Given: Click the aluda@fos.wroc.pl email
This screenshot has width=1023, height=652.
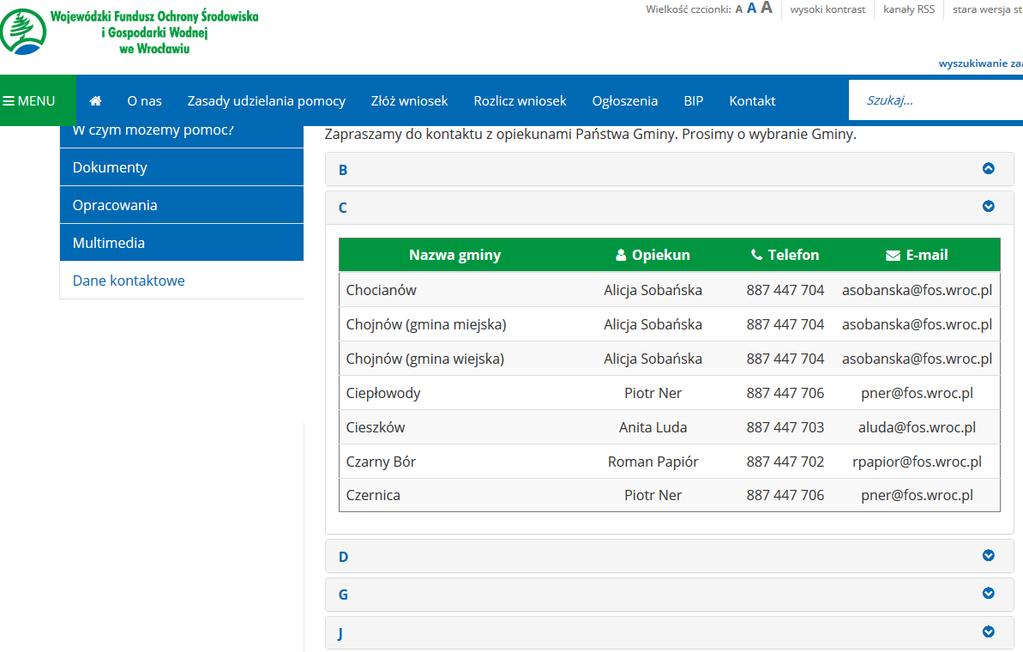Looking at the screenshot, I should point(917,427).
